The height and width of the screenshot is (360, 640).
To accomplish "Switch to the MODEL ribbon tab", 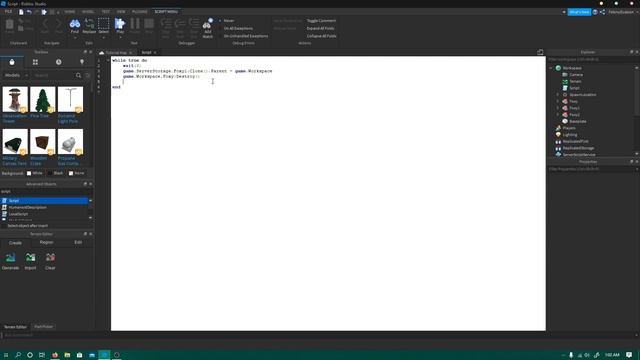I will (x=88, y=12).
